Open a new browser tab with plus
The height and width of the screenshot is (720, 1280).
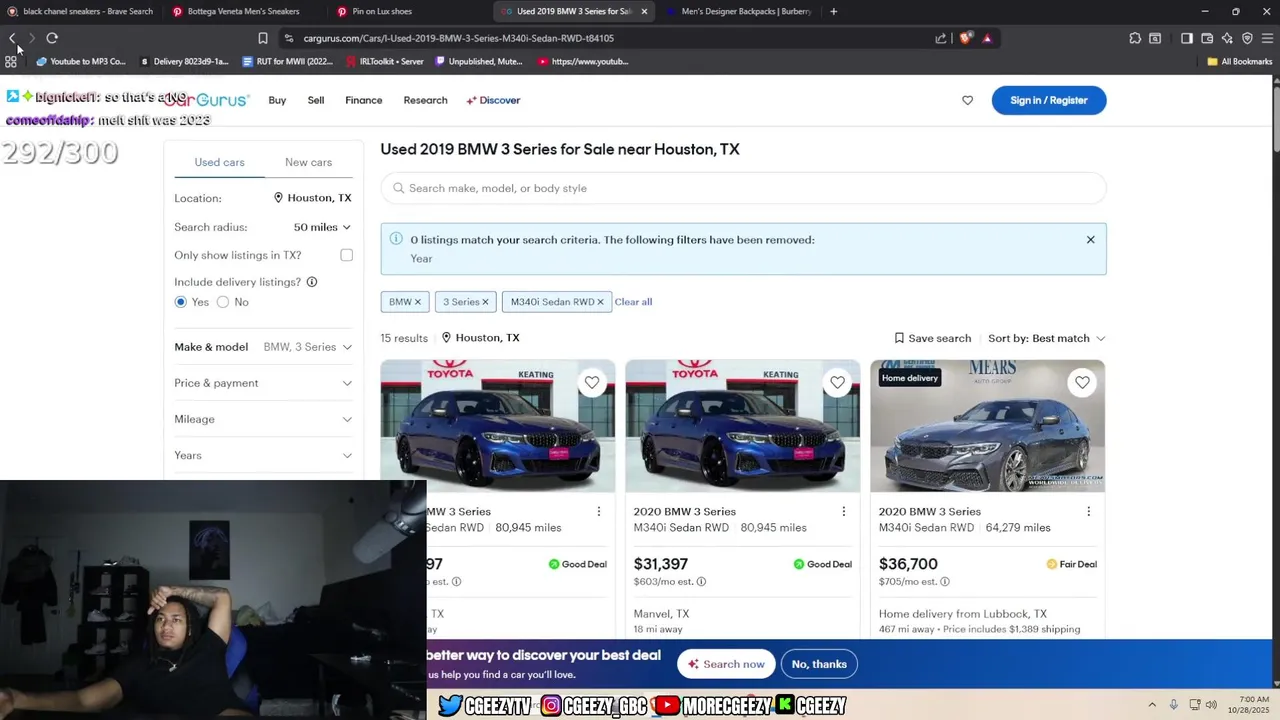coord(833,12)
